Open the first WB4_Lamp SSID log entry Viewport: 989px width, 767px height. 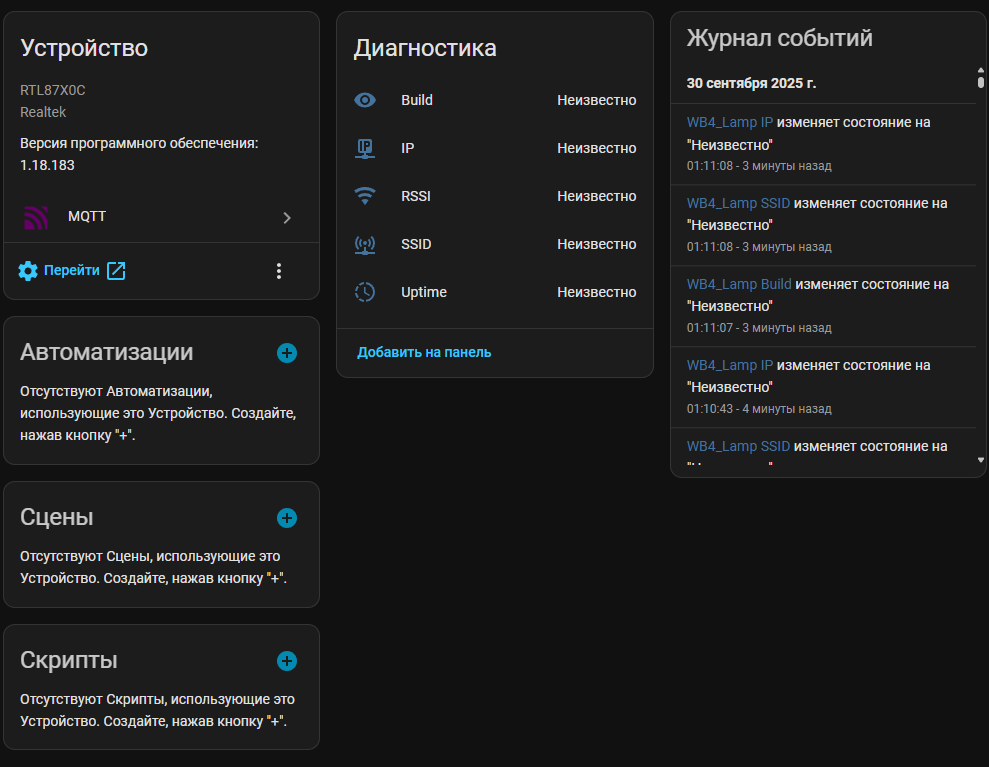click(x=738, y=203)
